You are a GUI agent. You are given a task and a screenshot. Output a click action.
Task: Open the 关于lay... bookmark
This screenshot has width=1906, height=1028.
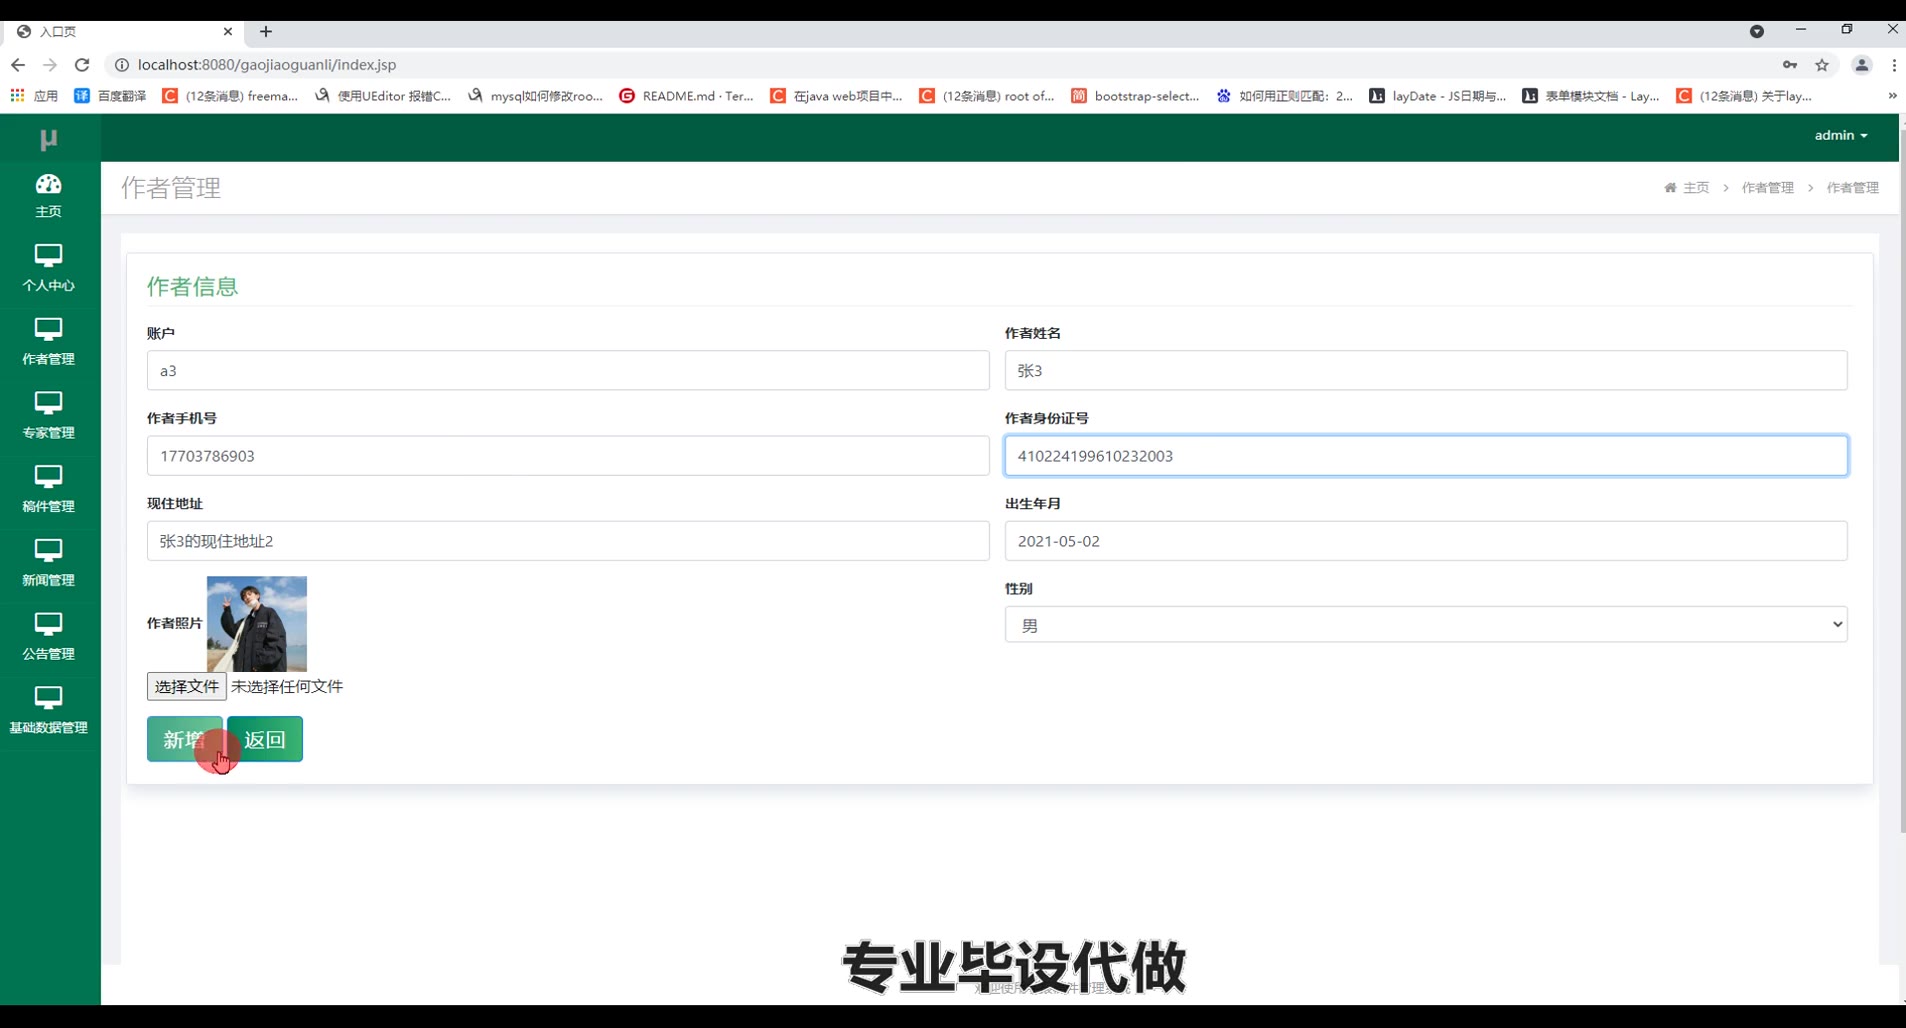[x=1744, y=96]
